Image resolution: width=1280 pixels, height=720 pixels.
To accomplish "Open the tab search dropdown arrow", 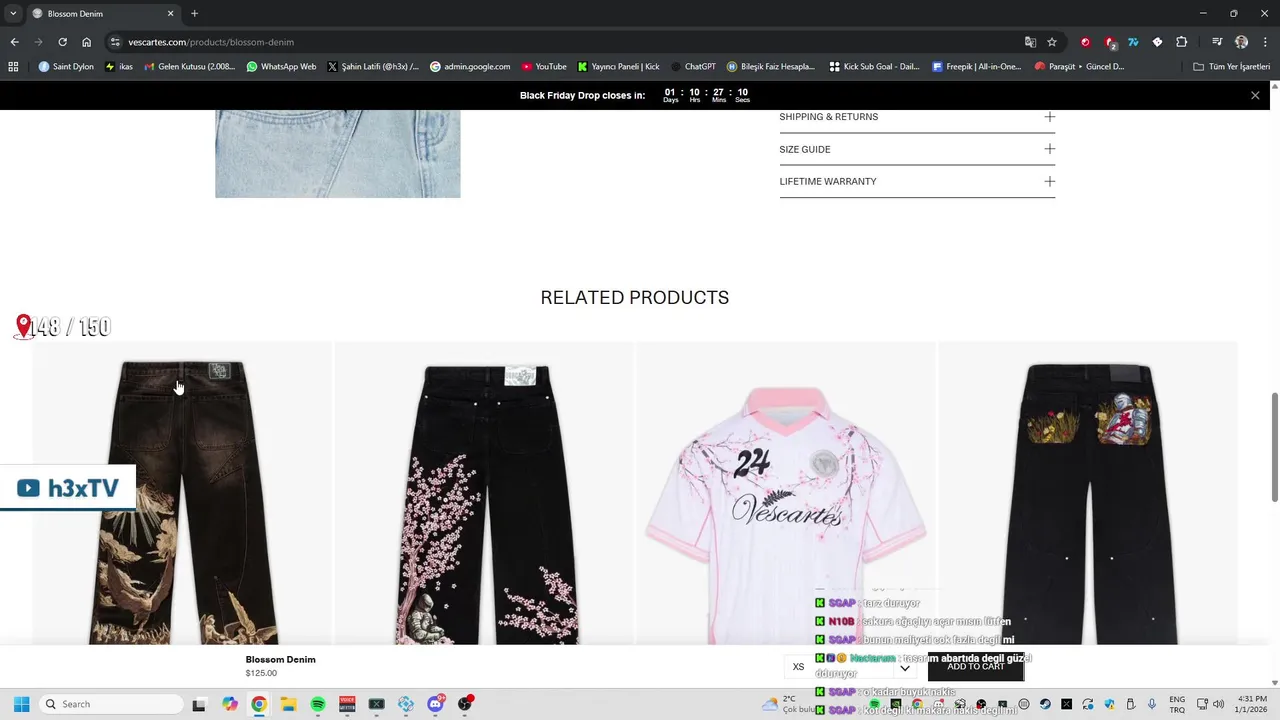I will 13,14.
